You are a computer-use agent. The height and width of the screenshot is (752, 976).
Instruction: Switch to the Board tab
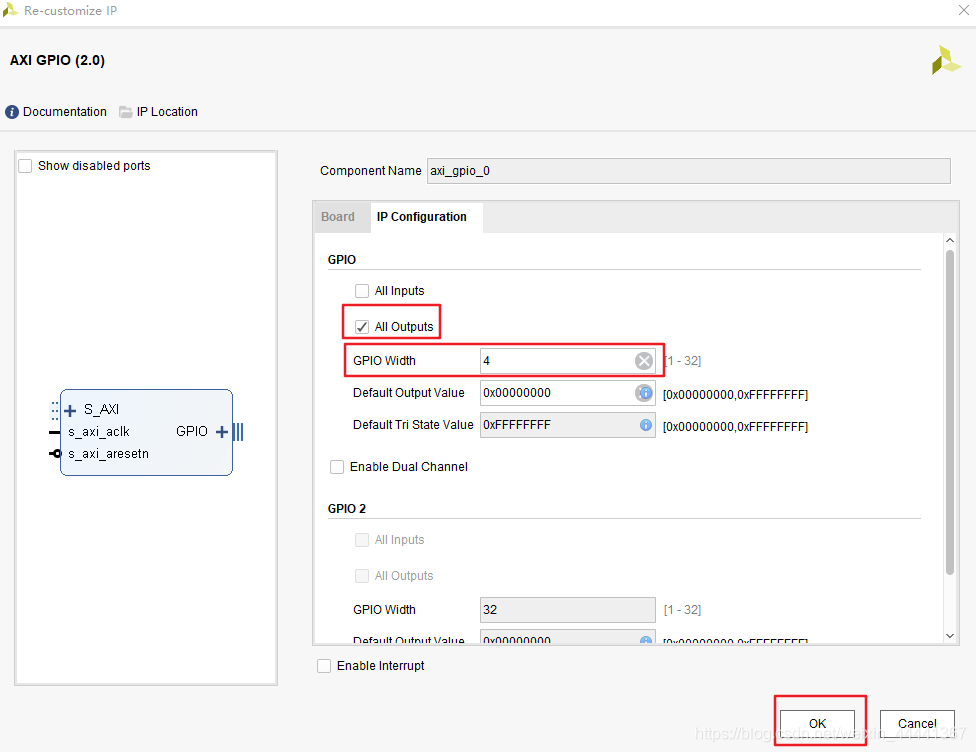(x=338, y=217)
